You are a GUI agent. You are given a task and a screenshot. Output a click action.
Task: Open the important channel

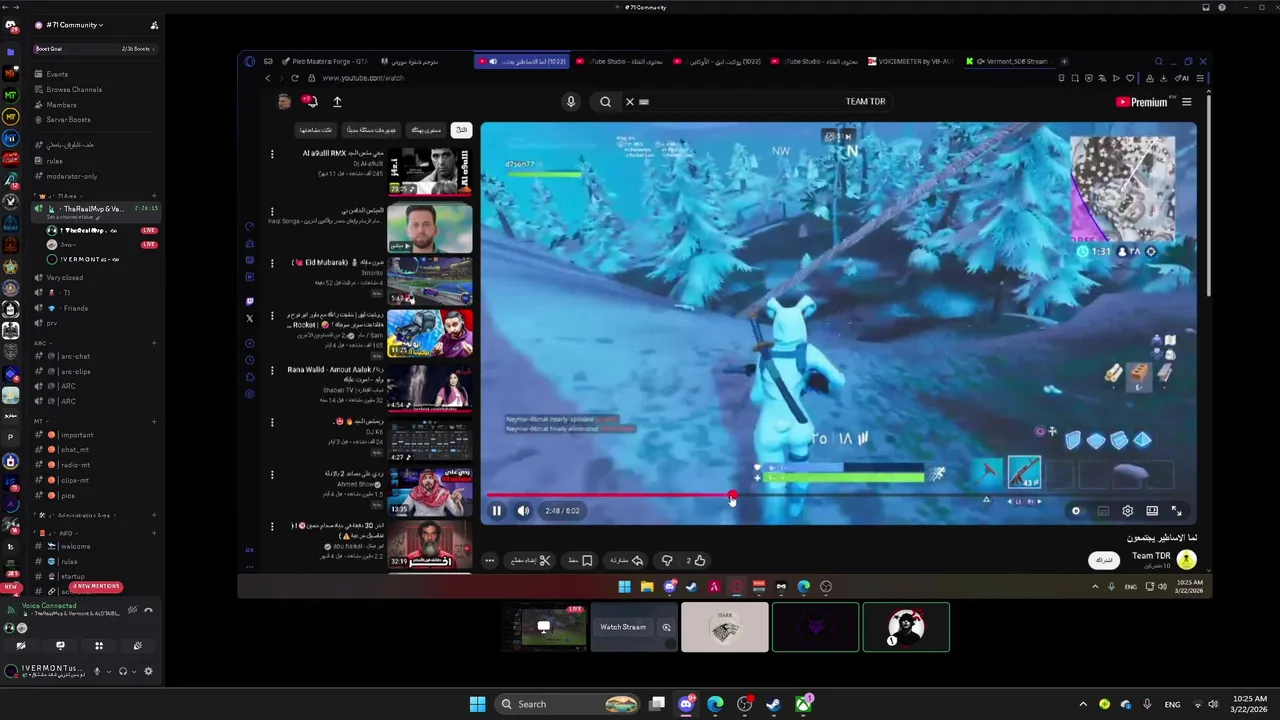click(95, 435)
